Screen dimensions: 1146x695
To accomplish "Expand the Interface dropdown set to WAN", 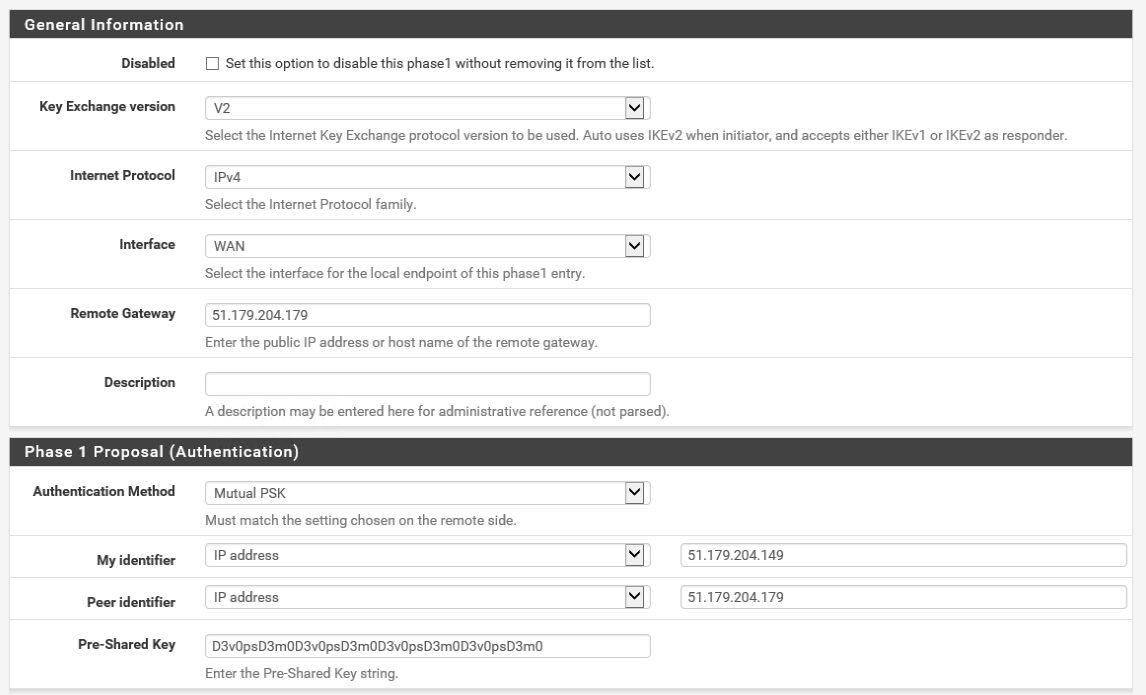I will tap(427, 245).
